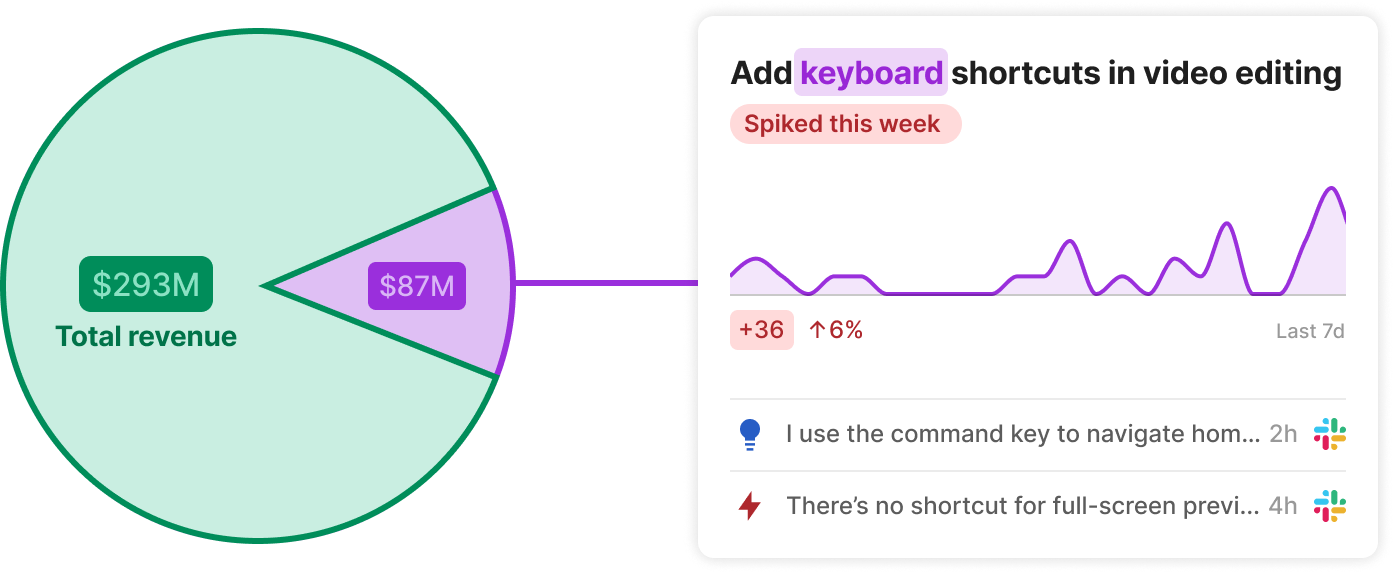The height and width of the screenshot is (574, 1394).
Task: Click the highlighted 'keyboard' keyword
Action: [x=871, y=73]
